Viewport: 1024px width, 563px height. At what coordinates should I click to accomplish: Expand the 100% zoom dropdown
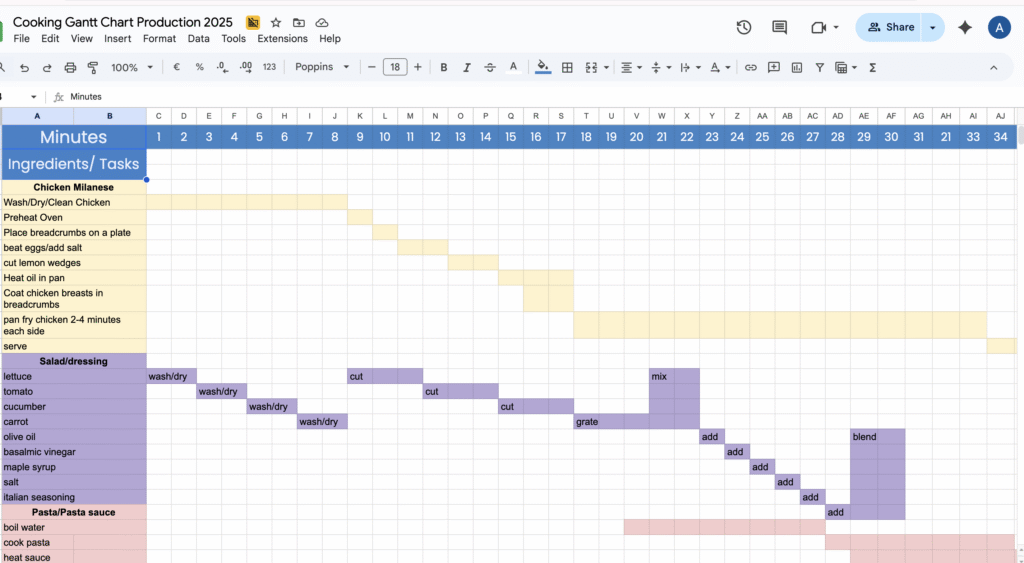point(132,67)
